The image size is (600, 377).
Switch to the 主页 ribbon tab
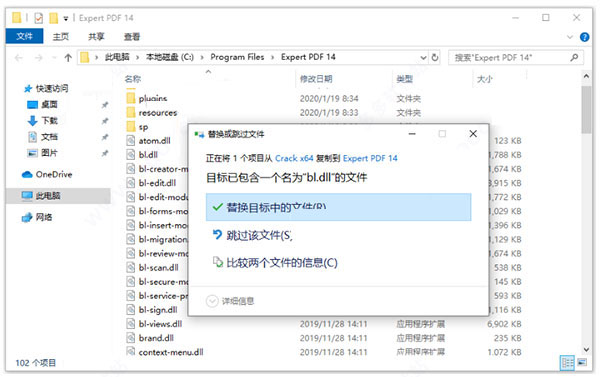tap(60, 36)
